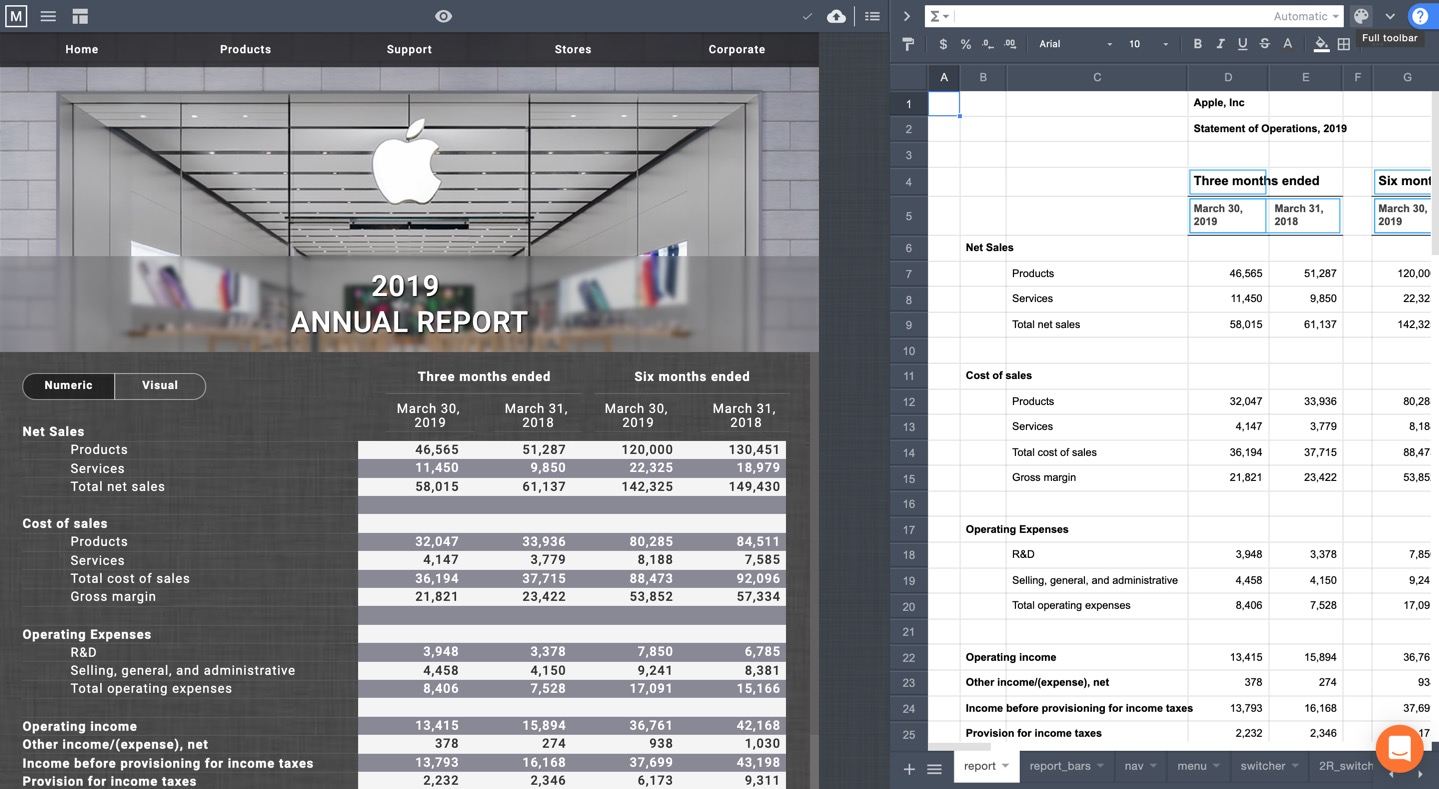This screenshot has width=1439, height=789.
Task: Click 'Gross margin' label in spreadsheet
Action: pos(1044,477)
